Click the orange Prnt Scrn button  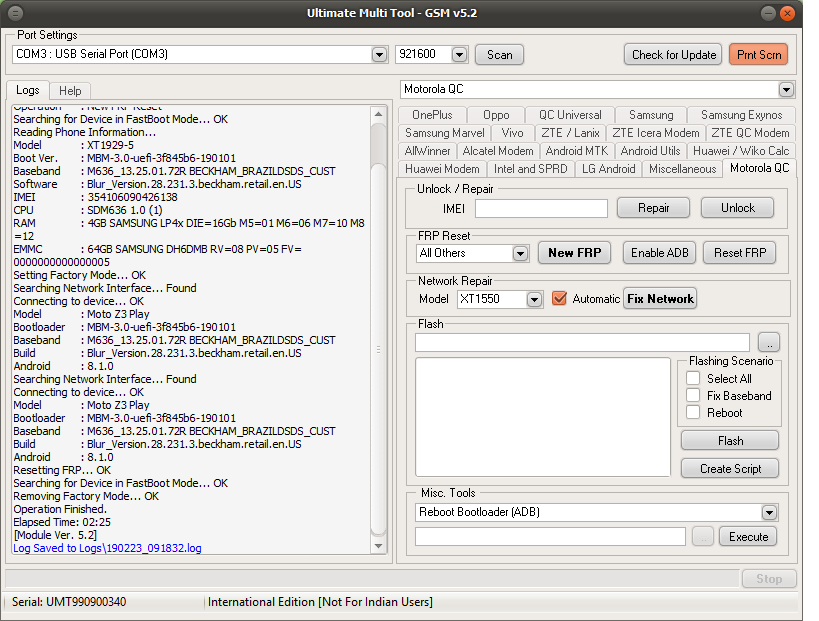tap(758, 54)
